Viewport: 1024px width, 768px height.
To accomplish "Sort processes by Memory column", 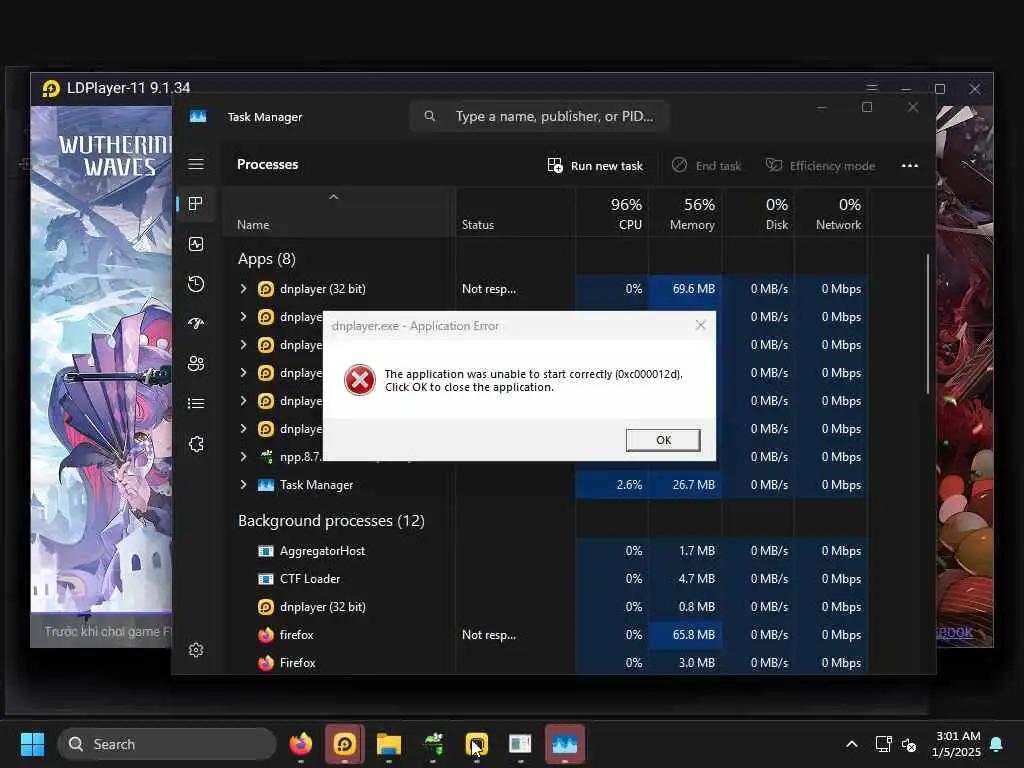I will tap(685, 213).
